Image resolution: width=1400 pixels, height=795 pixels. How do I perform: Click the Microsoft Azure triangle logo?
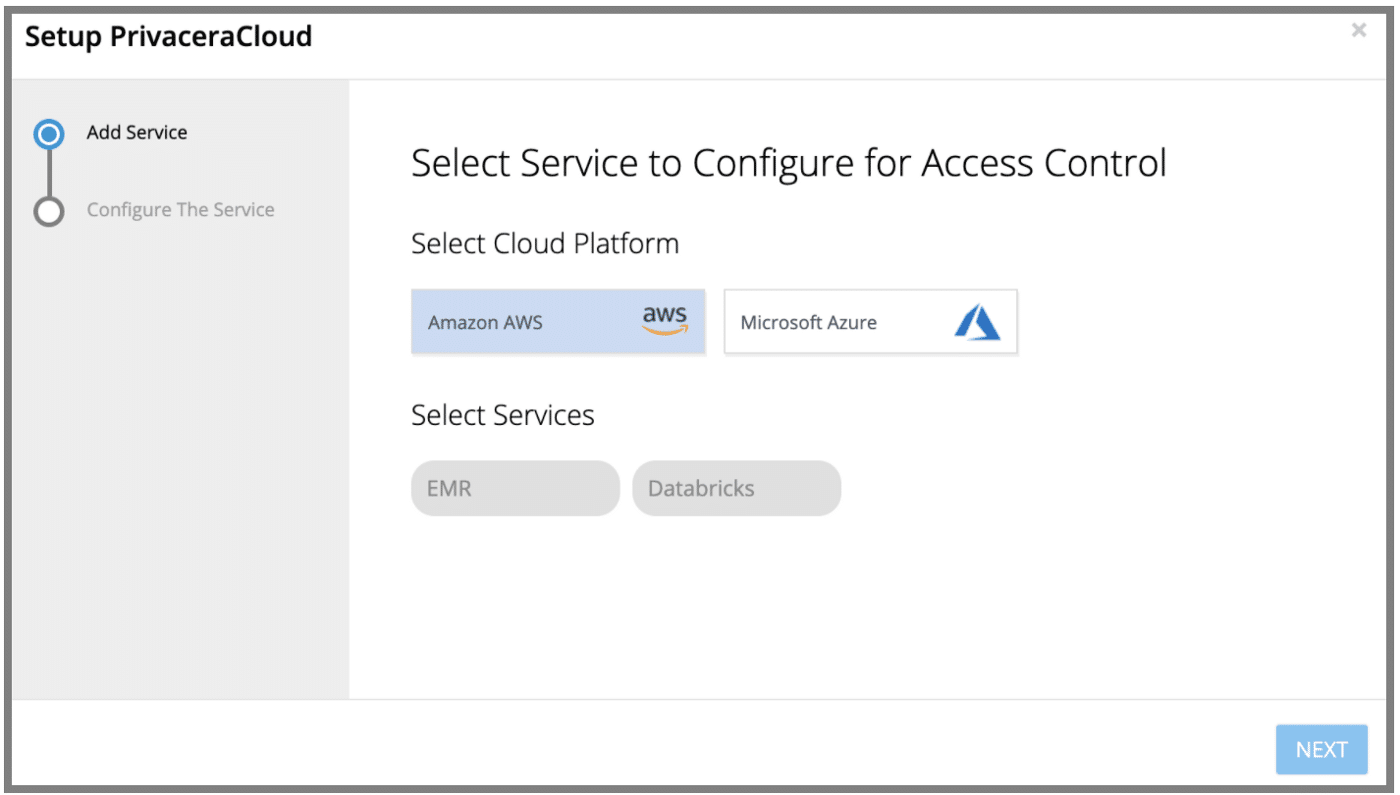pos(978,321)
